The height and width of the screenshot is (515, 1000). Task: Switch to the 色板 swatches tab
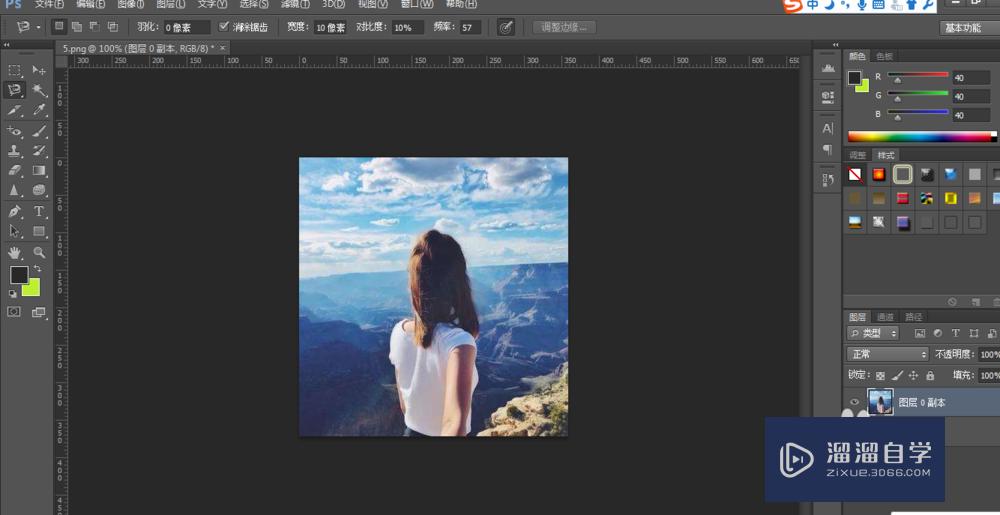pos(884,56)
